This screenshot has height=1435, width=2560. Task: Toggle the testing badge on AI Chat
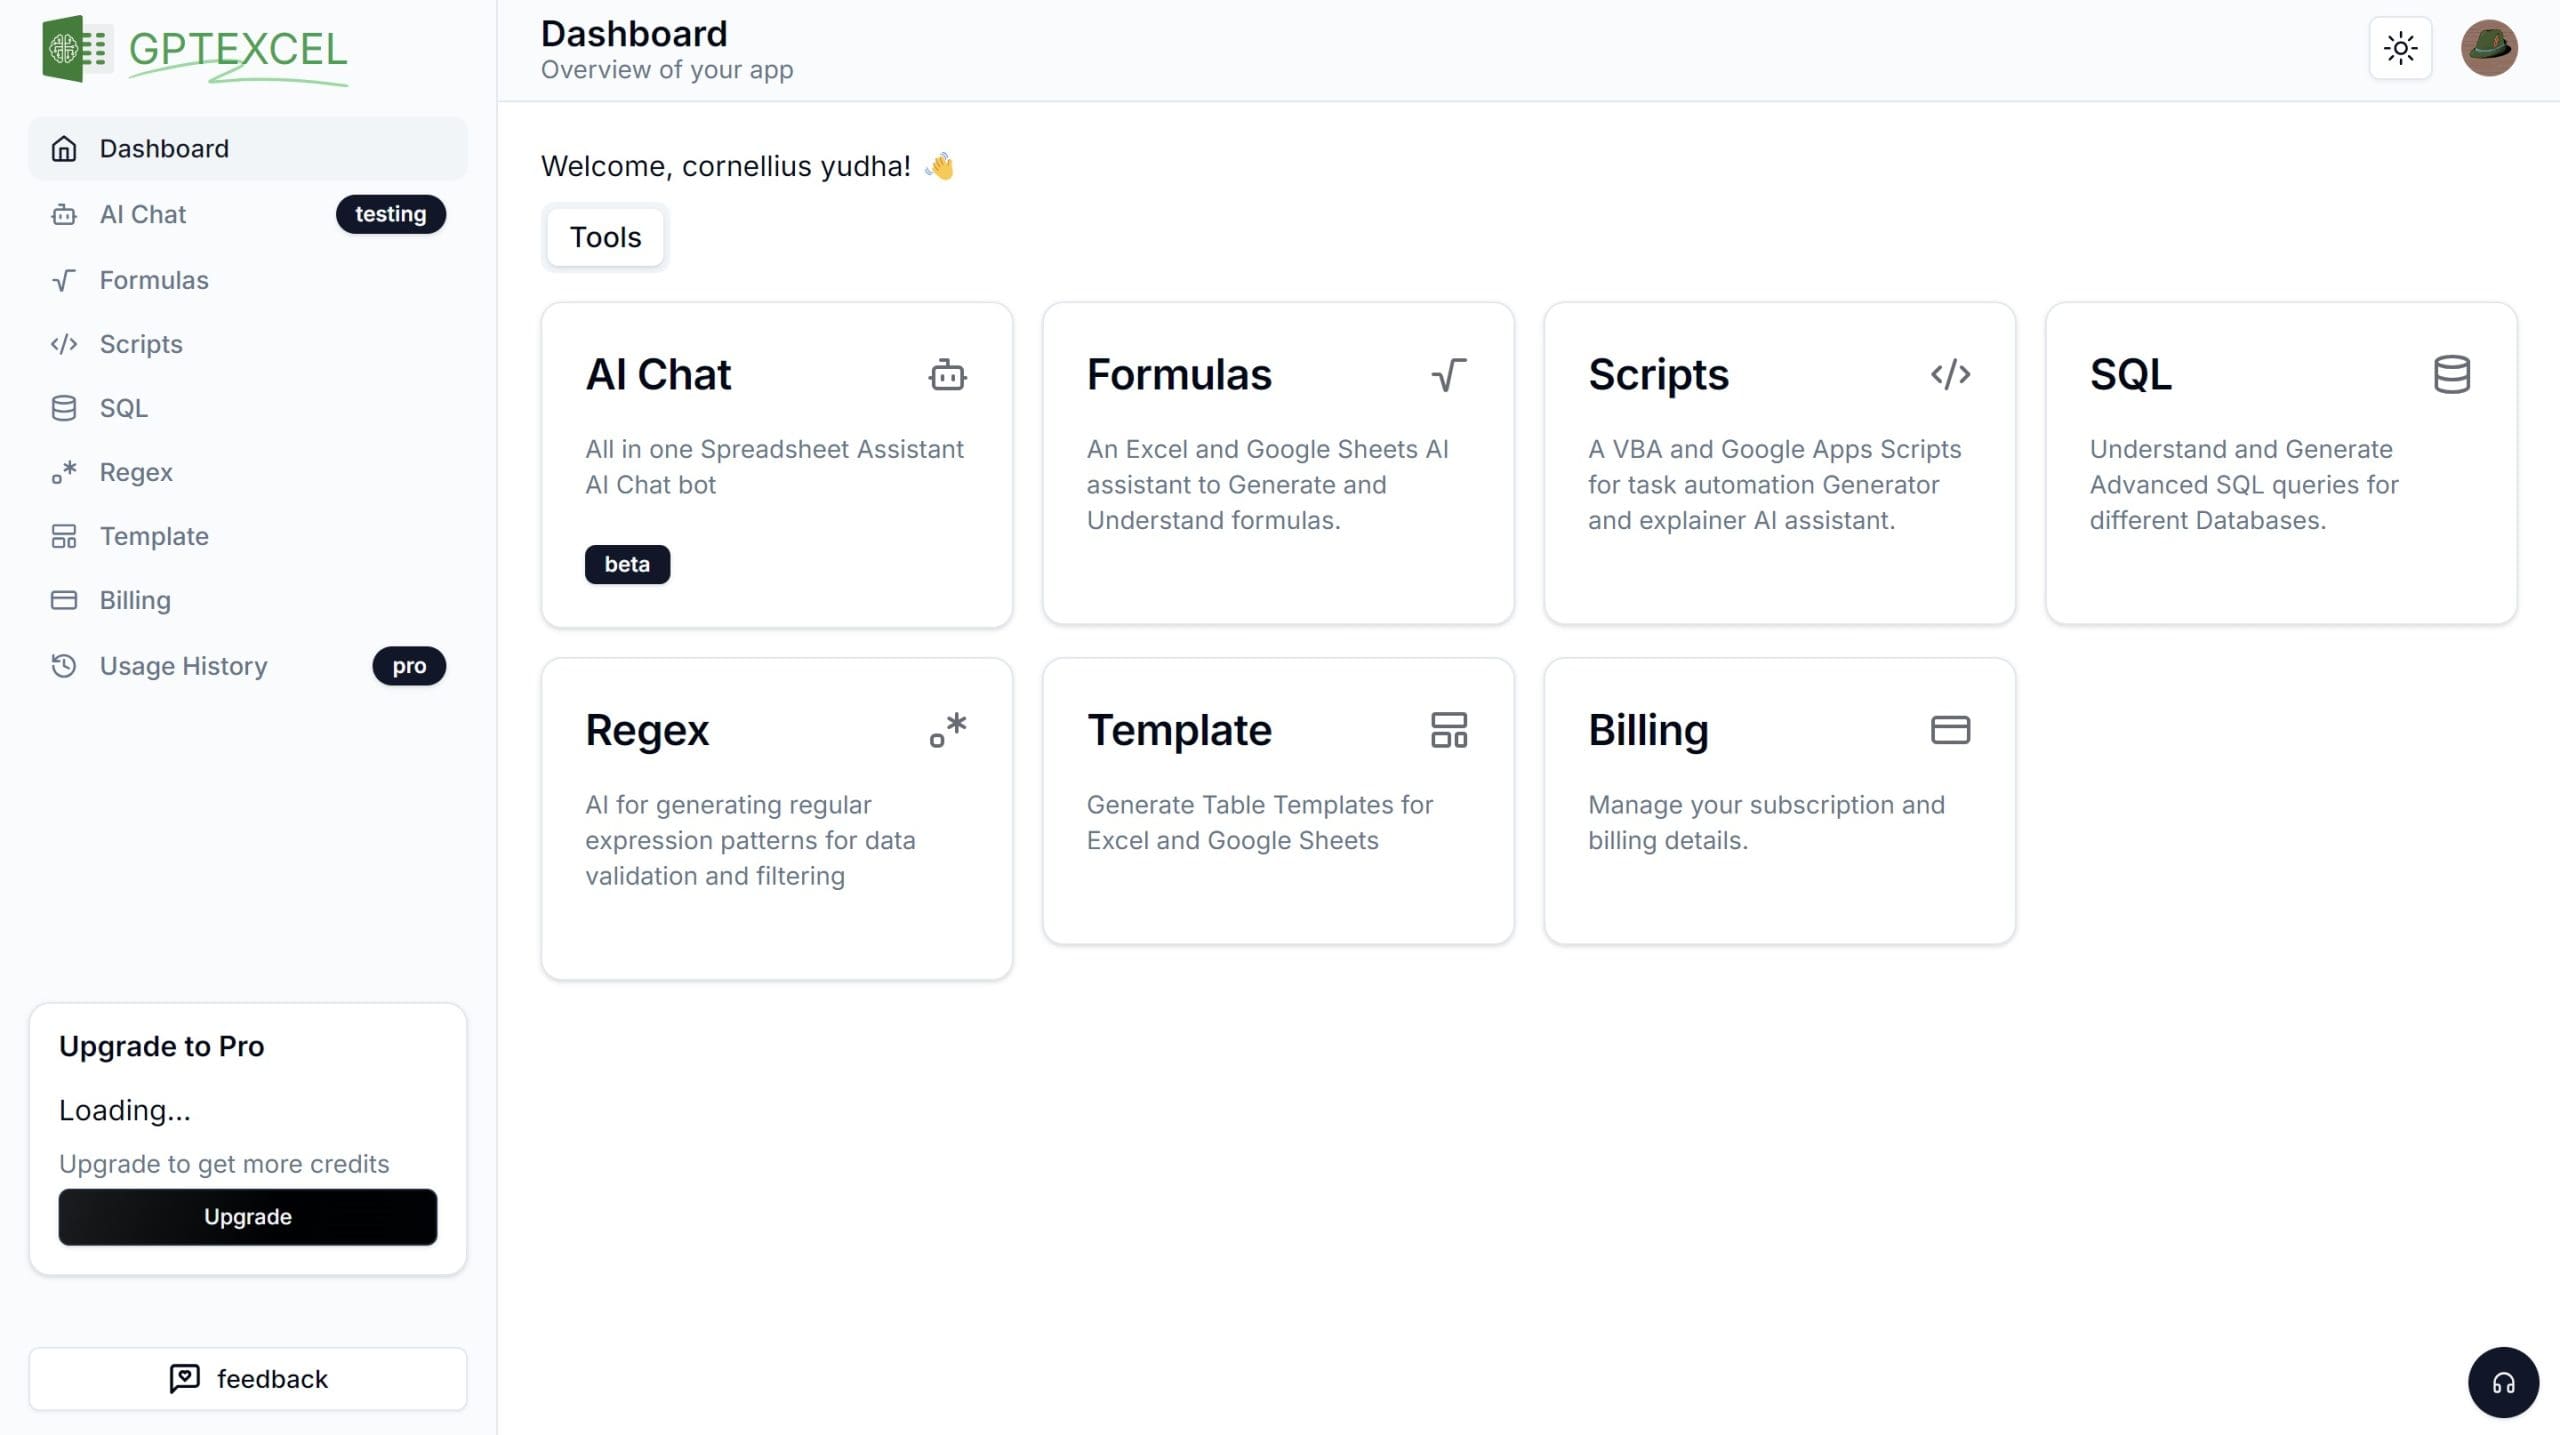click(390, 211)
